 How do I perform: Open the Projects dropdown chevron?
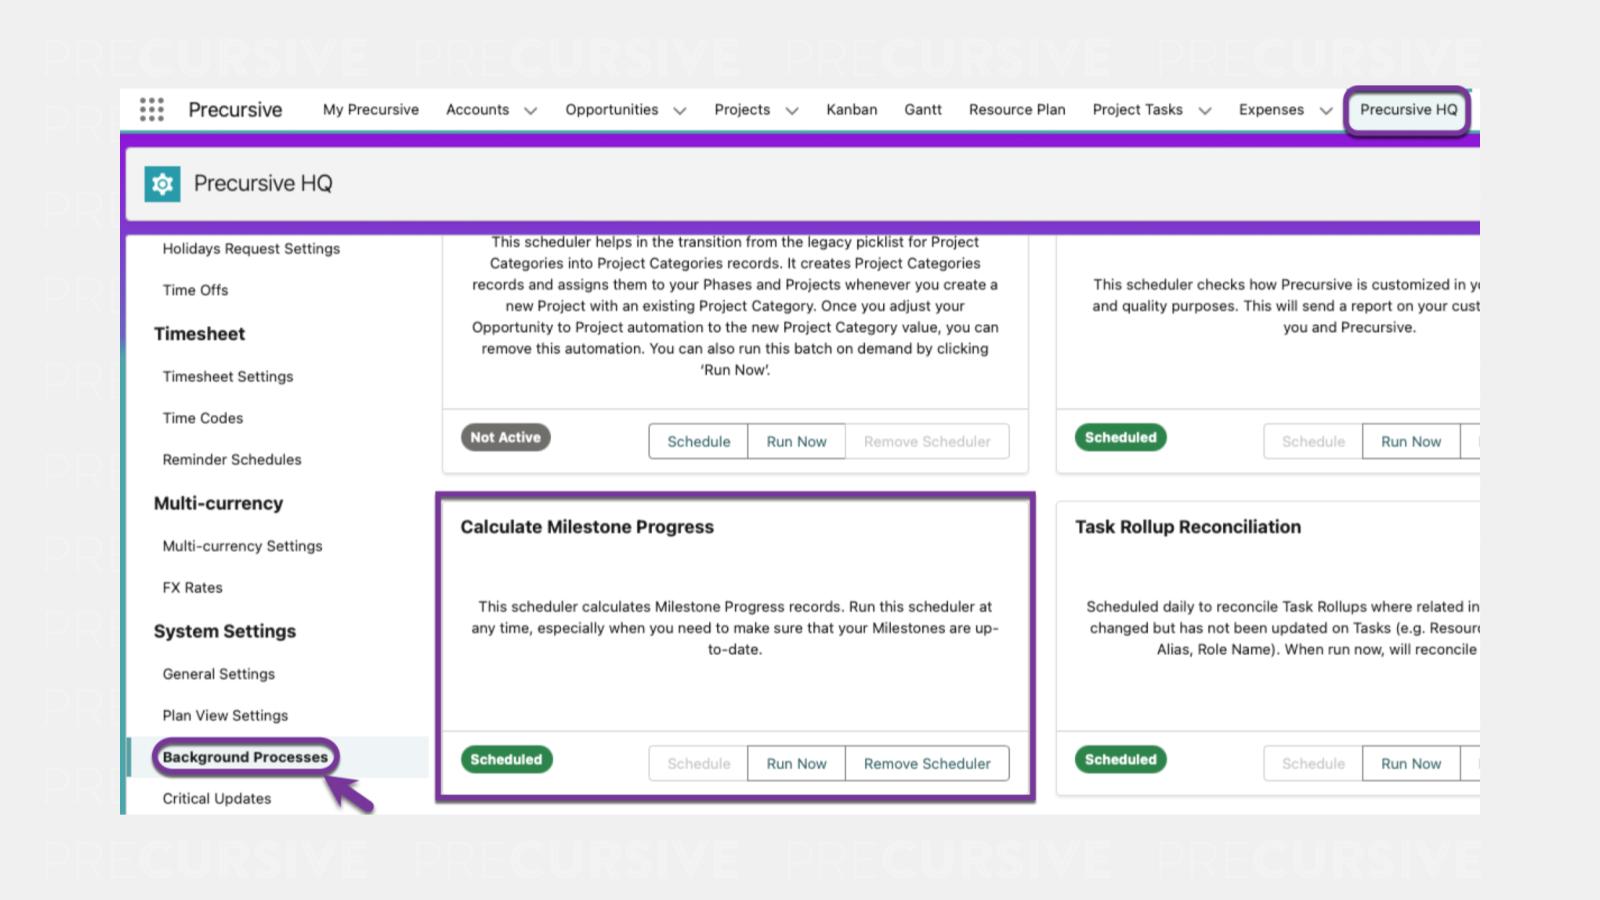(792, 111)
